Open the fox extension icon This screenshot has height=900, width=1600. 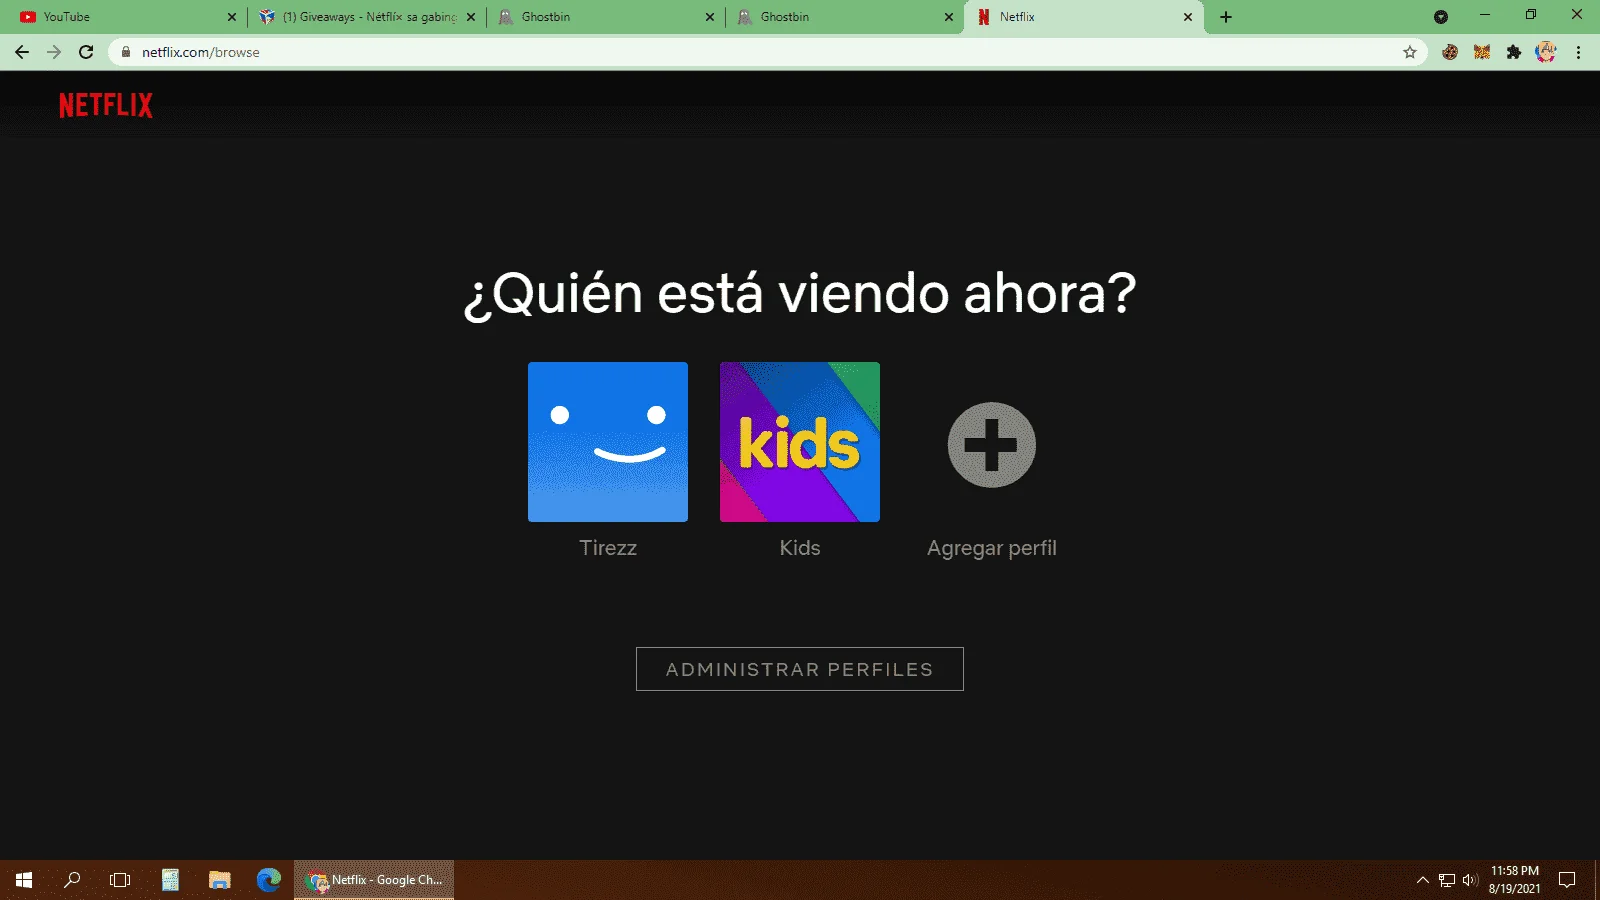click(x=1482, y=52)
